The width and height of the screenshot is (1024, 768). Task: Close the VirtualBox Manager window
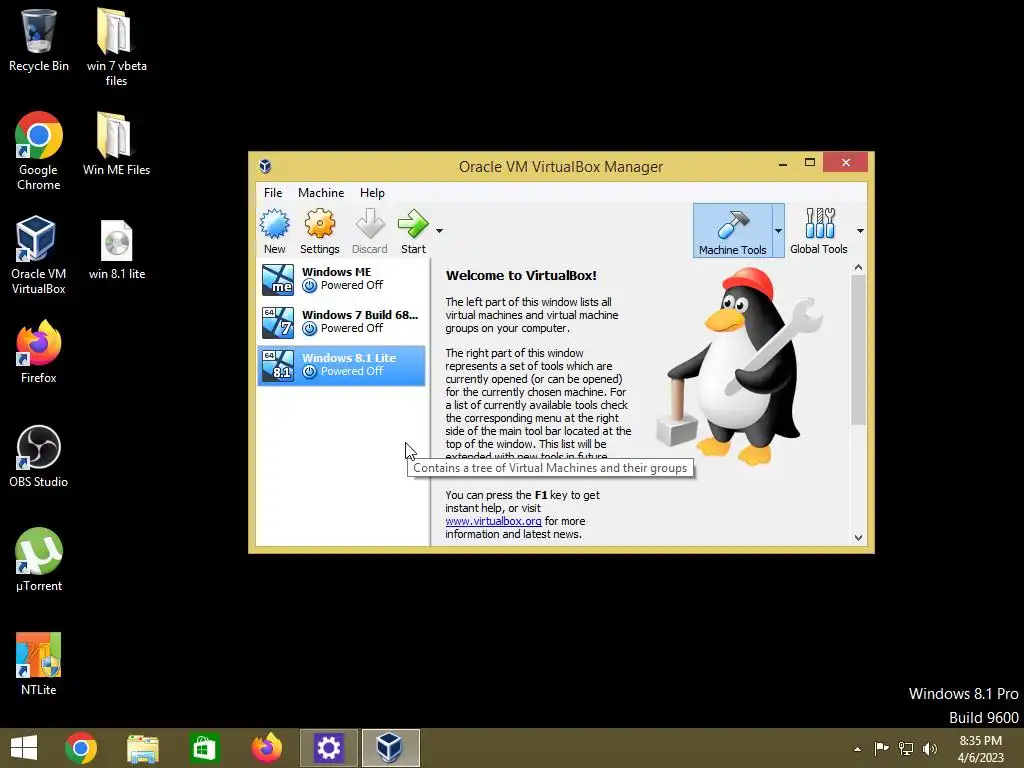pos(846,163)
